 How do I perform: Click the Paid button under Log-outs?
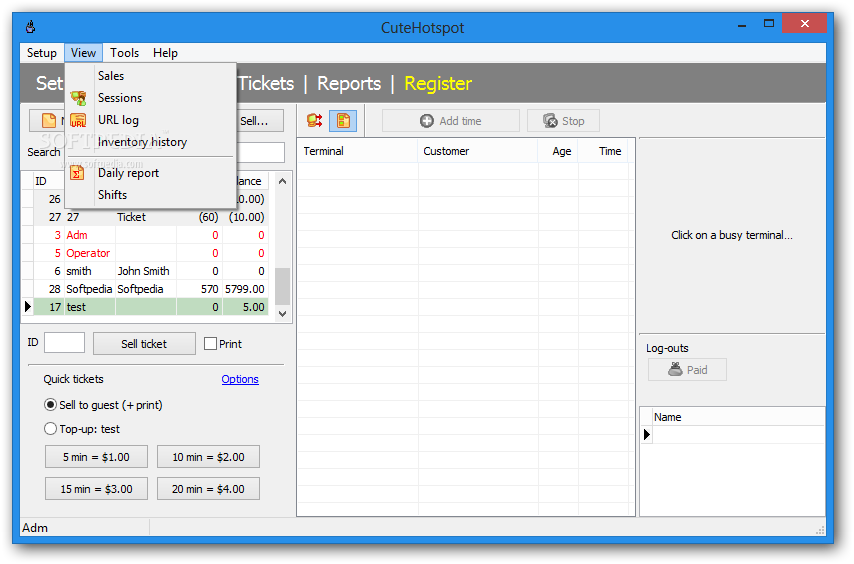click(687, 370)
